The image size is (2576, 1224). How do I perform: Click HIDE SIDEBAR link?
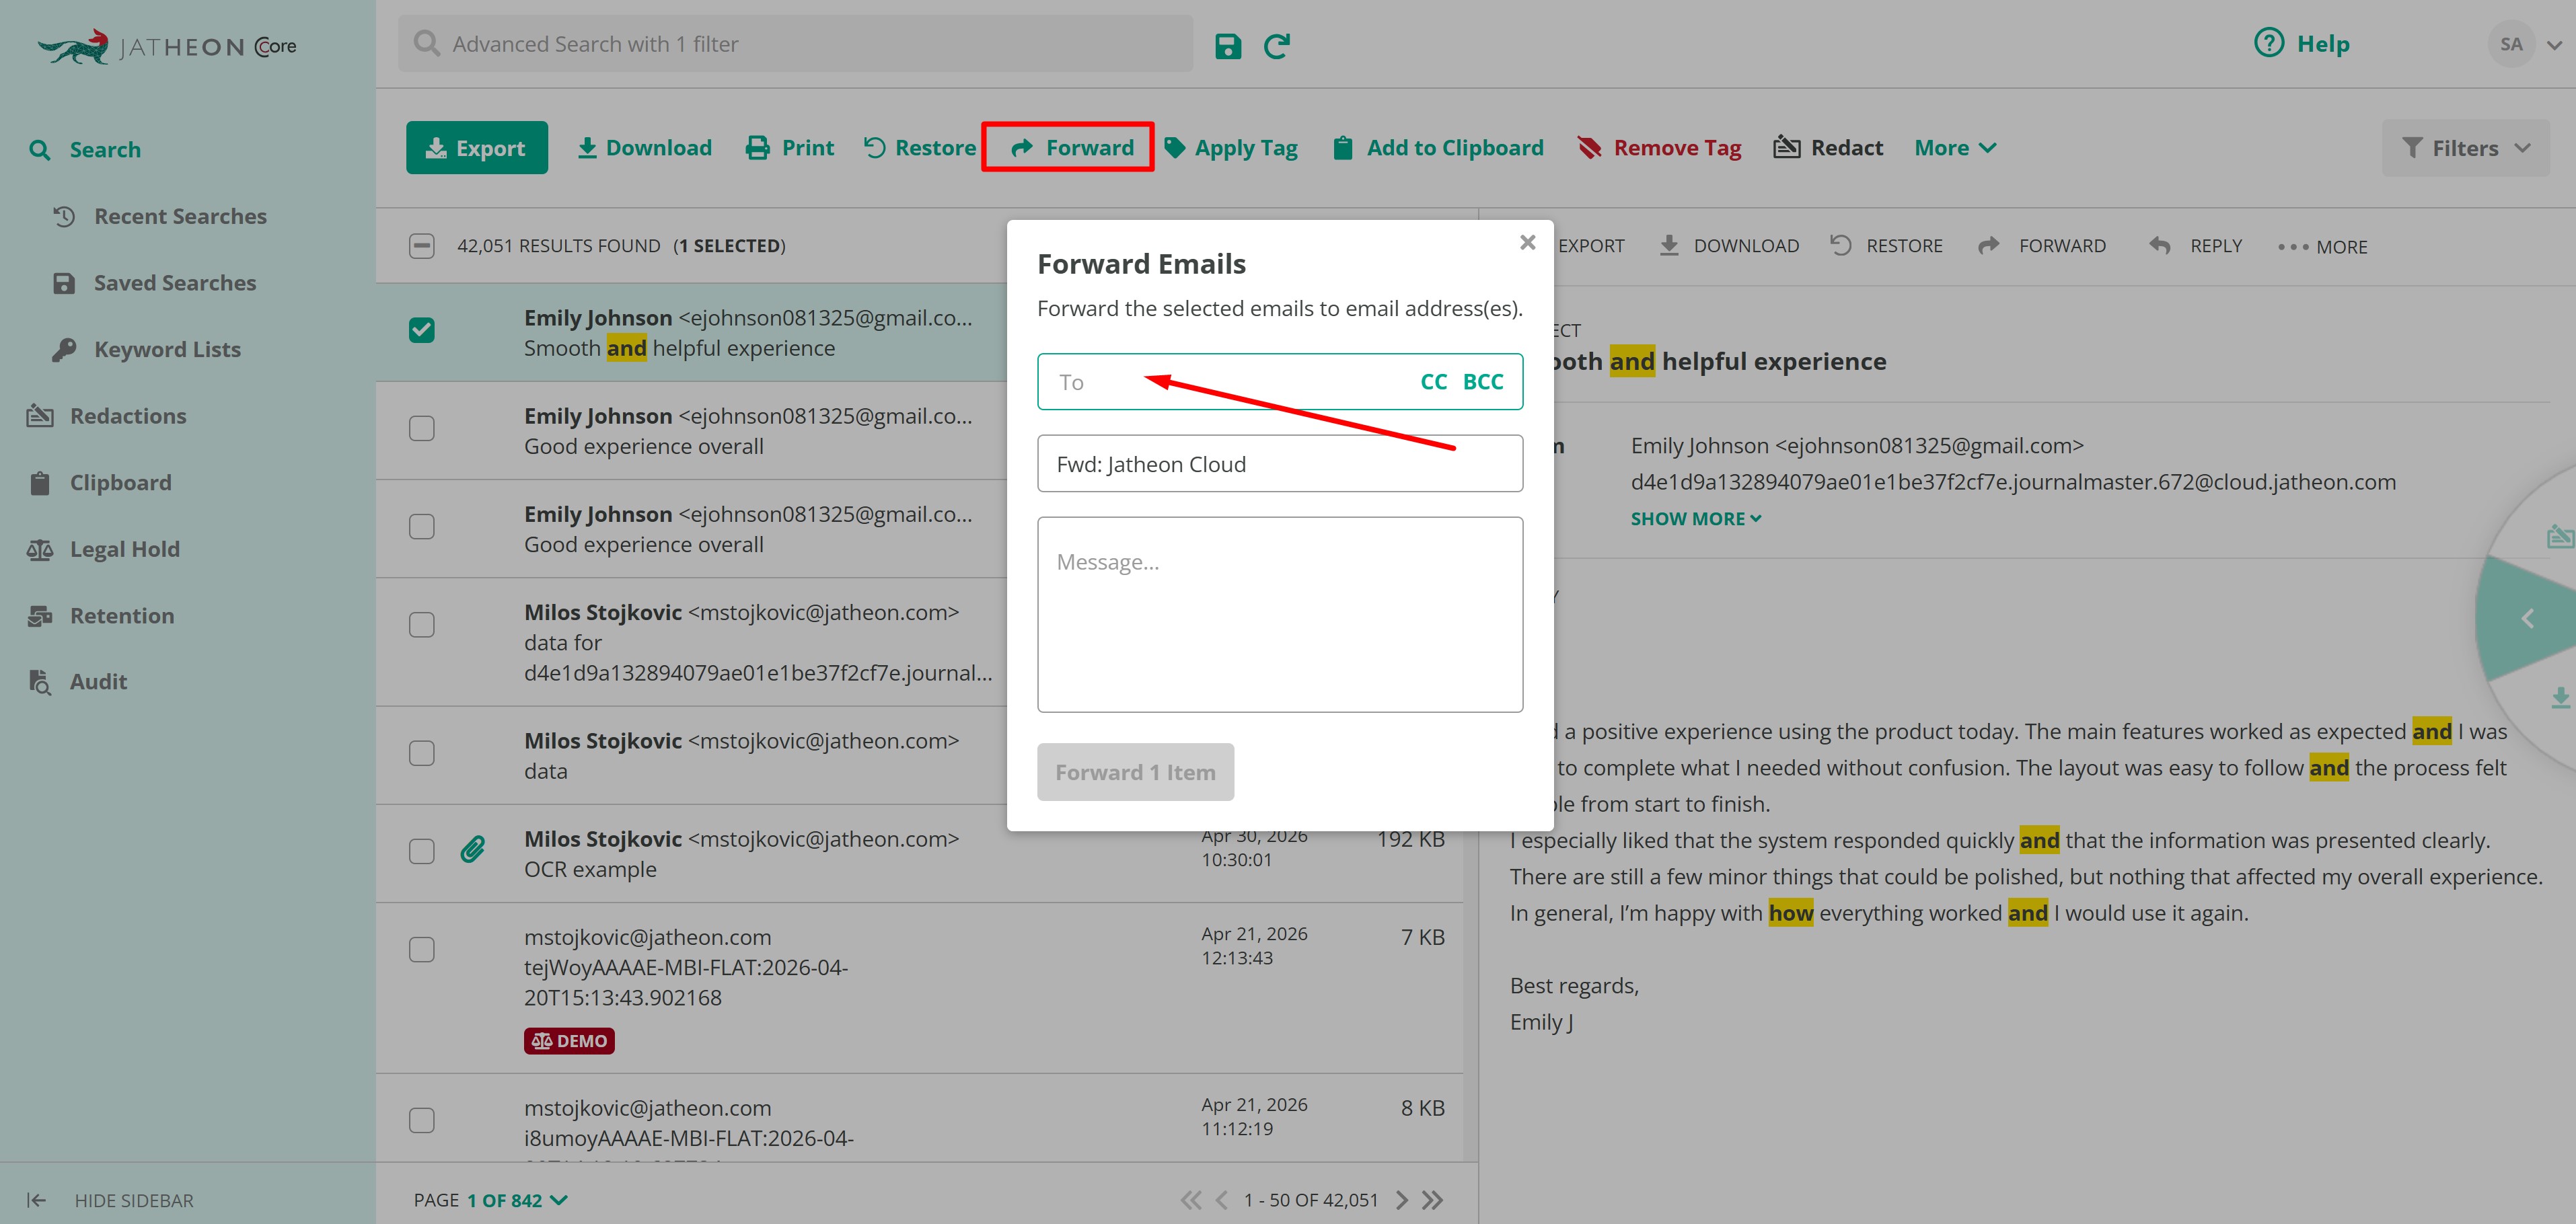point(134,1200)
